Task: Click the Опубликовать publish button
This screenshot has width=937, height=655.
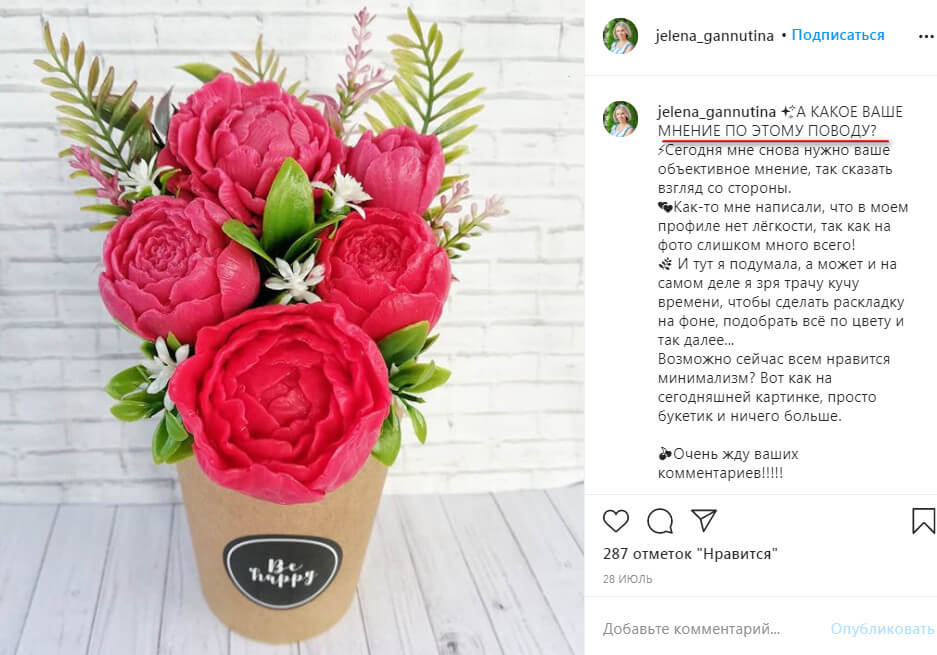Action: [882, 629]
